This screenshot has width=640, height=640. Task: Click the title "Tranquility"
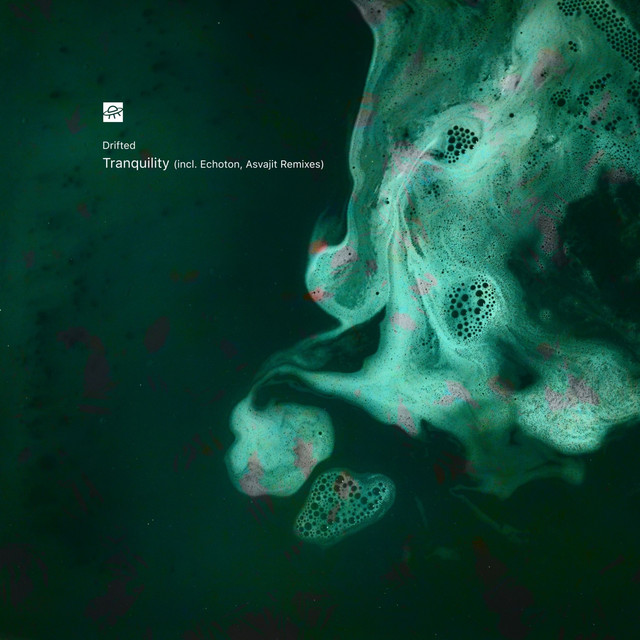(x=136, y=163)
